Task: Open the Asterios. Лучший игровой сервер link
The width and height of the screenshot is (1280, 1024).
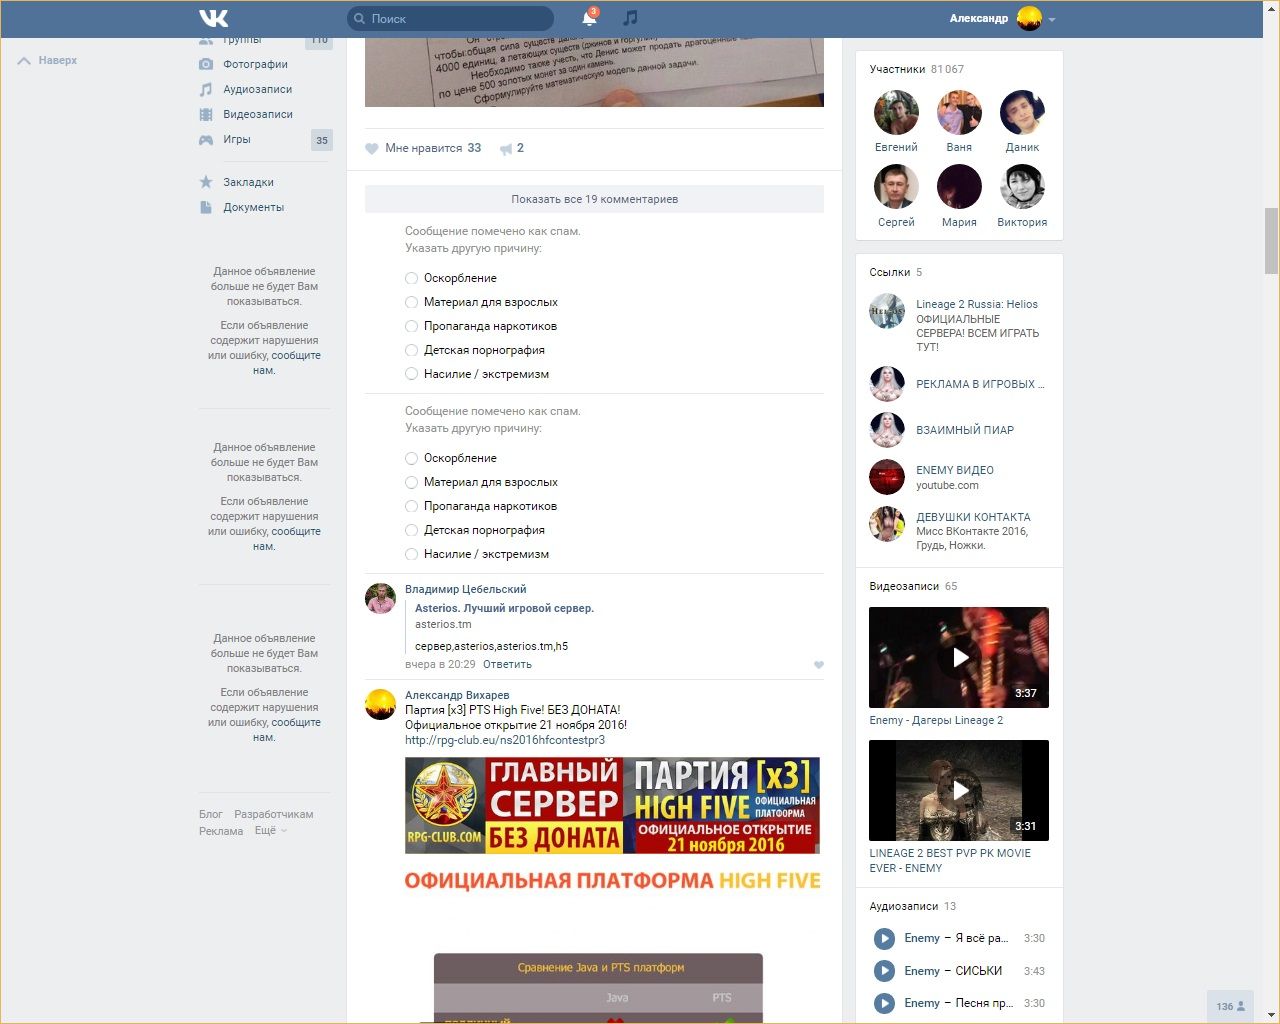Action: pyautogui.click(x=504, y=608)
